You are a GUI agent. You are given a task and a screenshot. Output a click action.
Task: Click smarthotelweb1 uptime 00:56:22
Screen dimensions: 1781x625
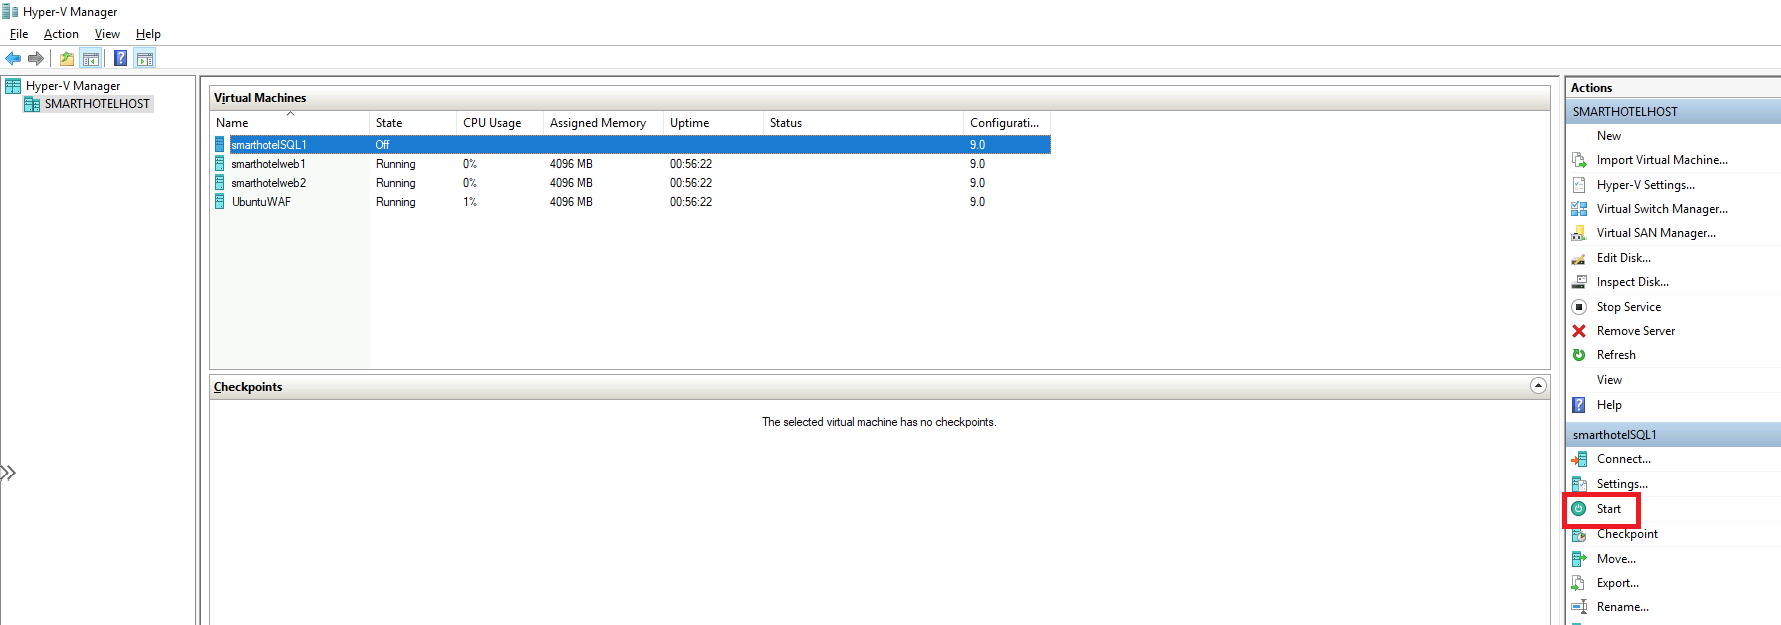point(691,164)
